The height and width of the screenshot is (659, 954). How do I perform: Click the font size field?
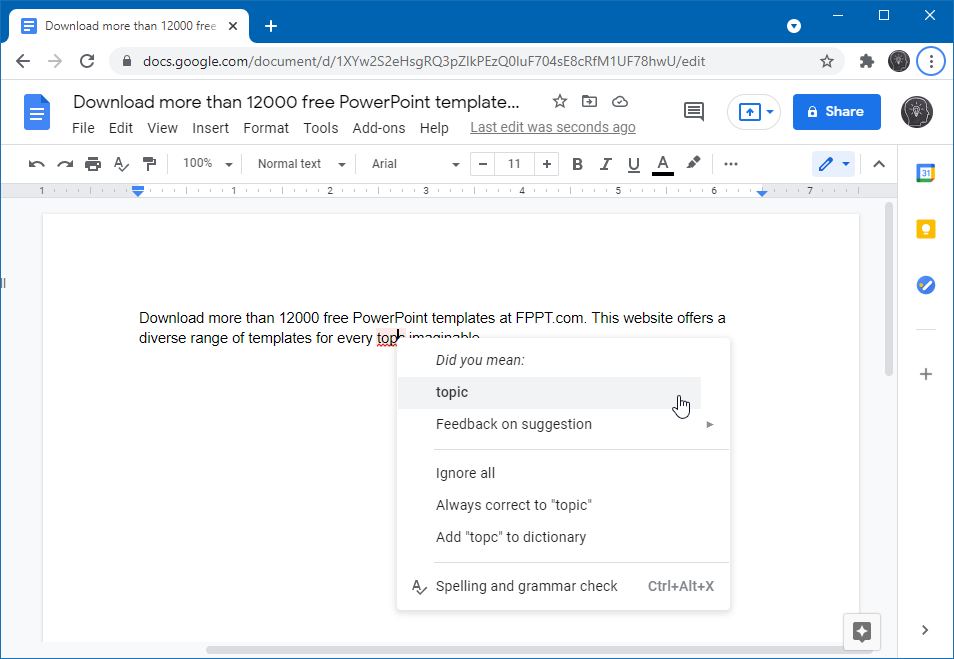coord(514,164)
